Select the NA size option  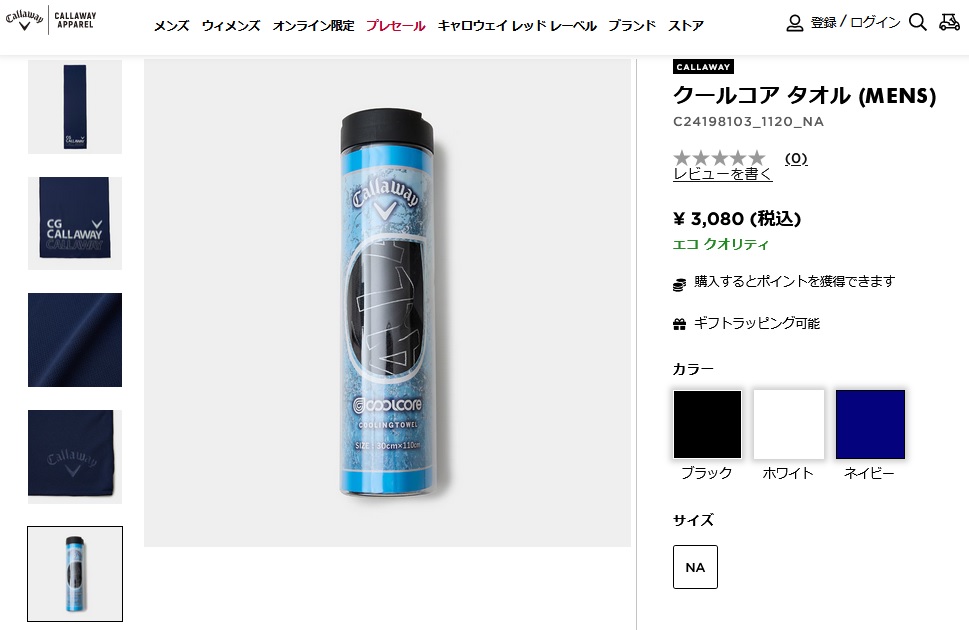pos(695,567)
